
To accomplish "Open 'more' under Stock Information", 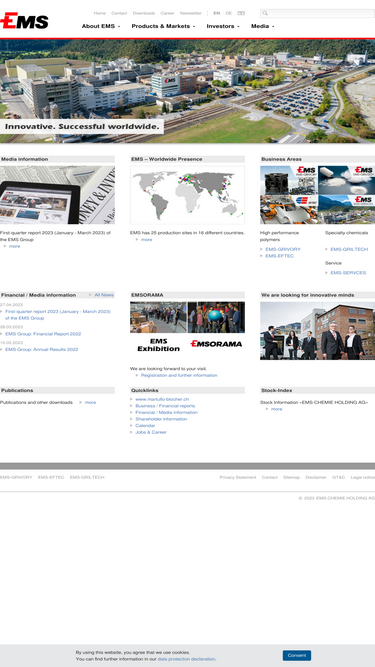I will point(276,409).
